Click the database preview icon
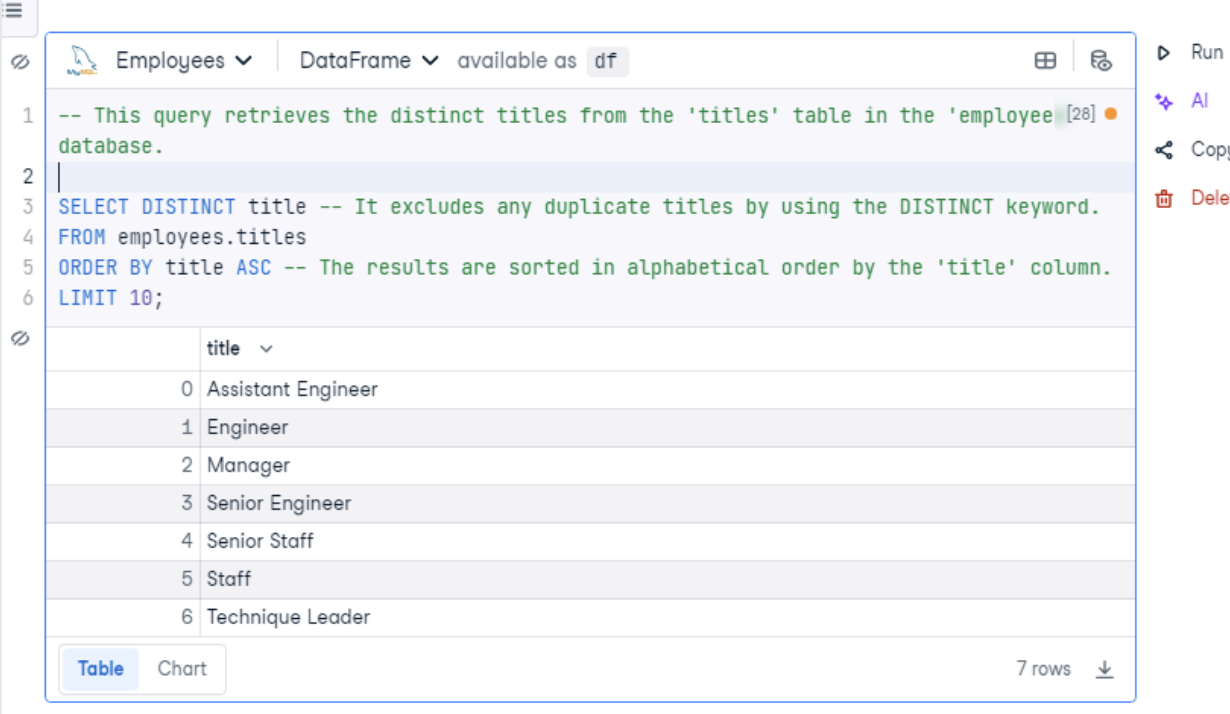 [1100, 61]
